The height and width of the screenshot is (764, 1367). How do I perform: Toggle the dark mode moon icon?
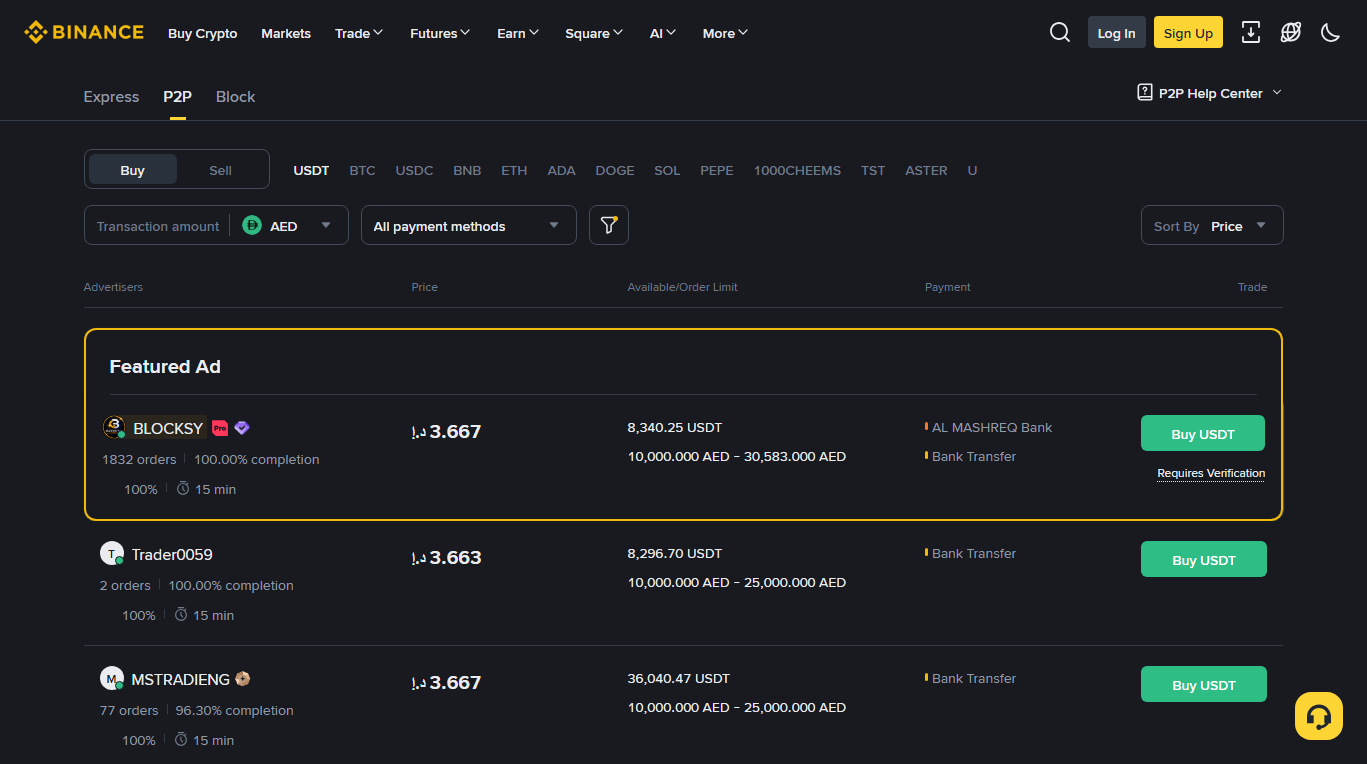(x=1330, y=32)
